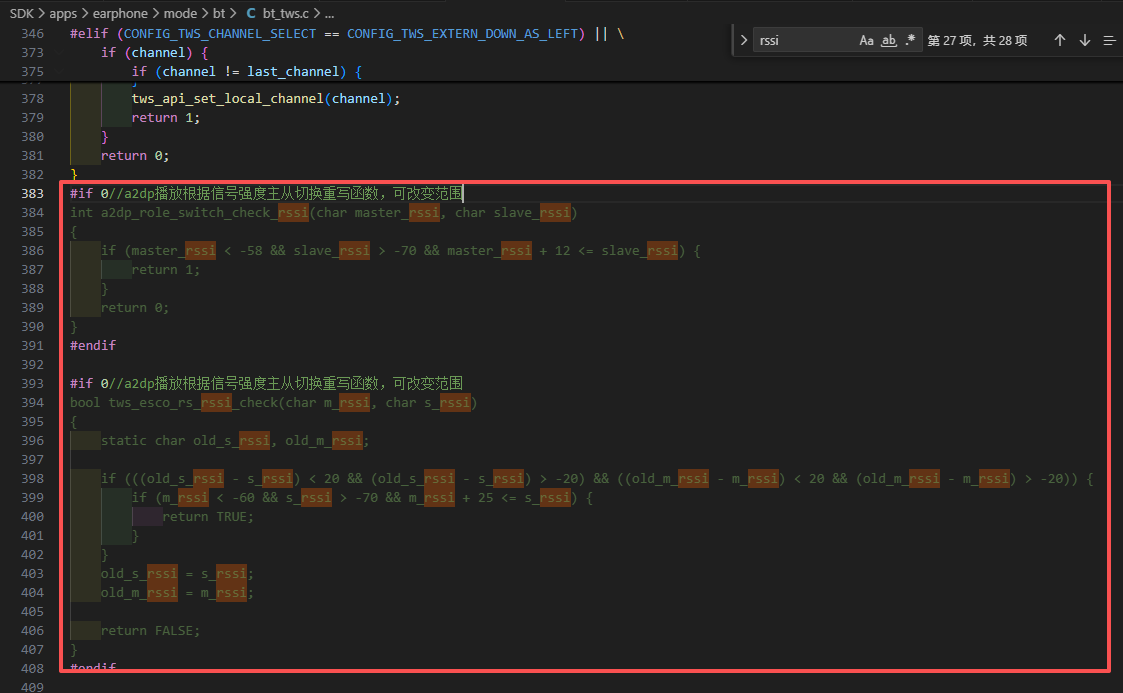The image size is (1123, 693).
Task: Open the breadcrumb symbol ellipsis
Action: [329, 14]
